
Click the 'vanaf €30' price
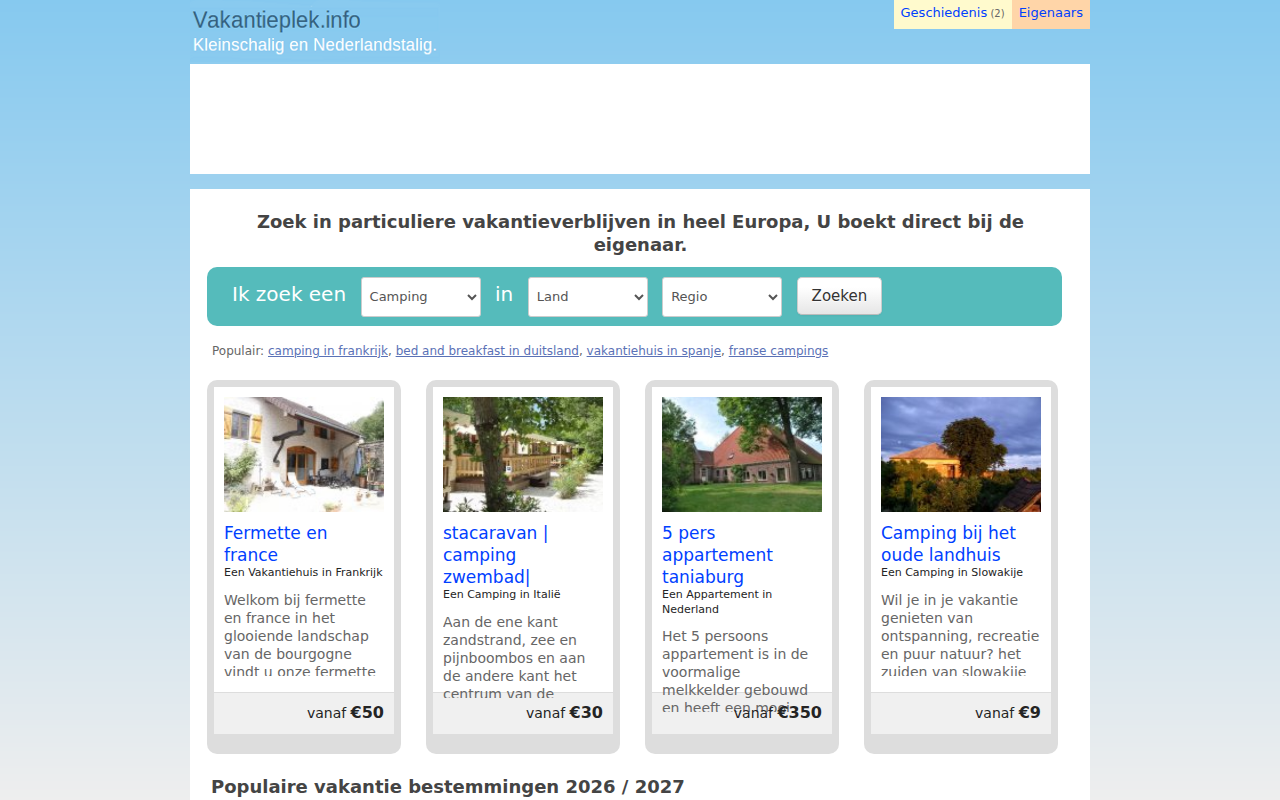(x=564, y=713)
